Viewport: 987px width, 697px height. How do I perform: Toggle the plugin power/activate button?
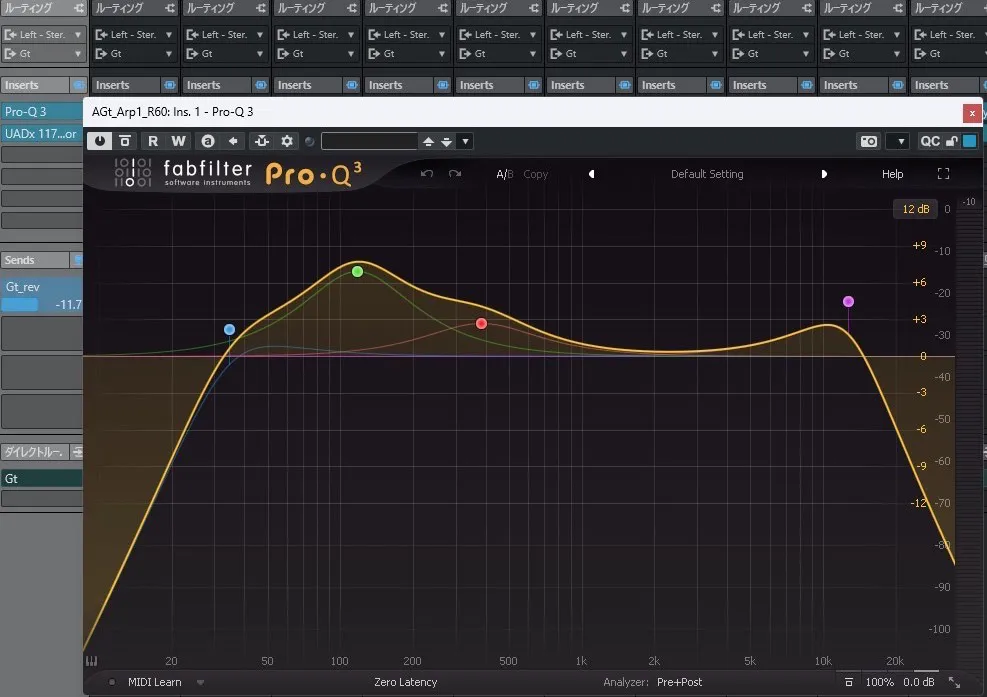coord(100,141)
